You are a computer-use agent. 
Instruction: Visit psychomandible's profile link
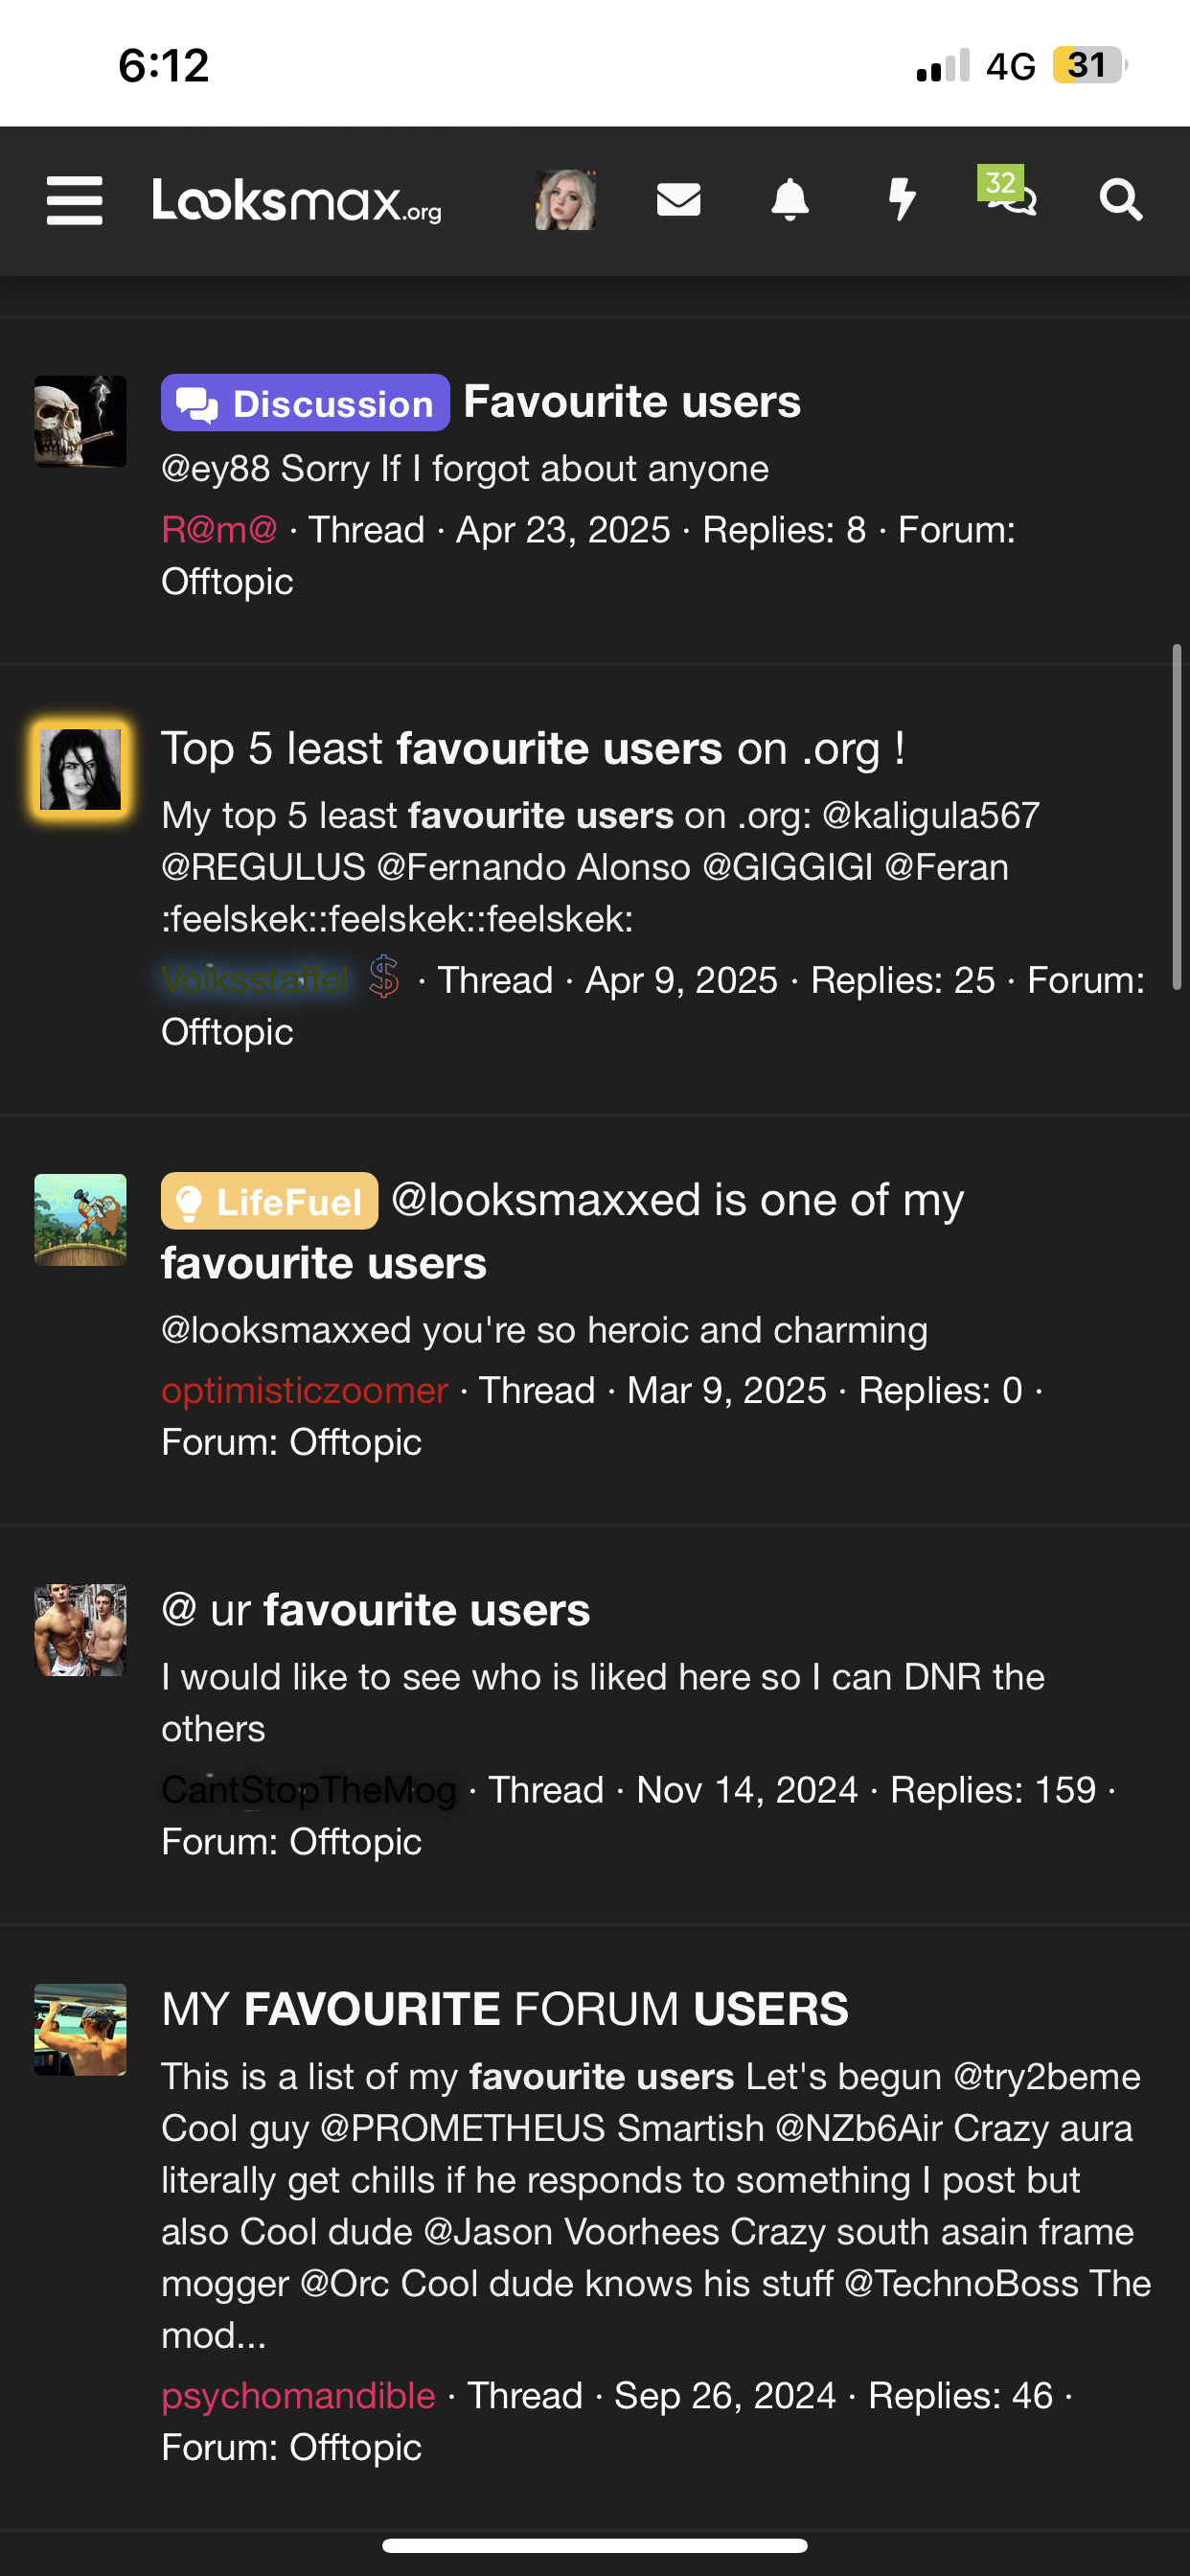[298, 2396]
